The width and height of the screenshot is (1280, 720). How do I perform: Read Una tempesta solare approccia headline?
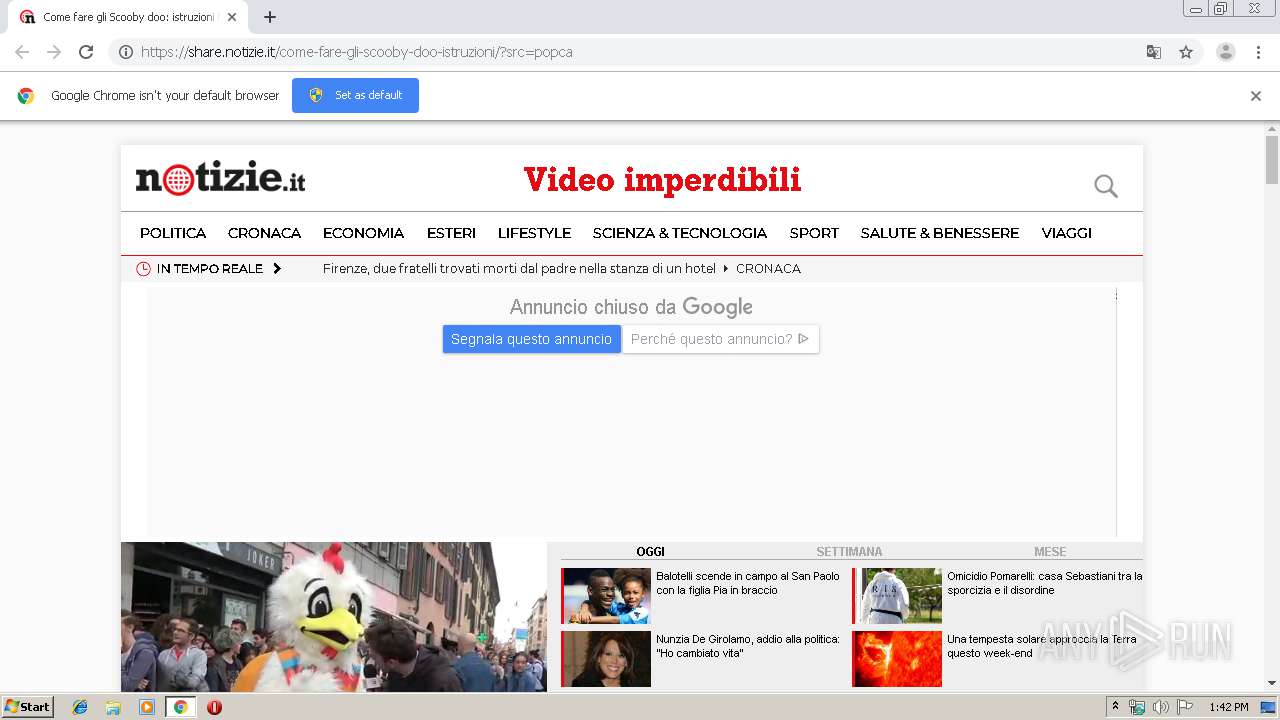coord(1042,646)
